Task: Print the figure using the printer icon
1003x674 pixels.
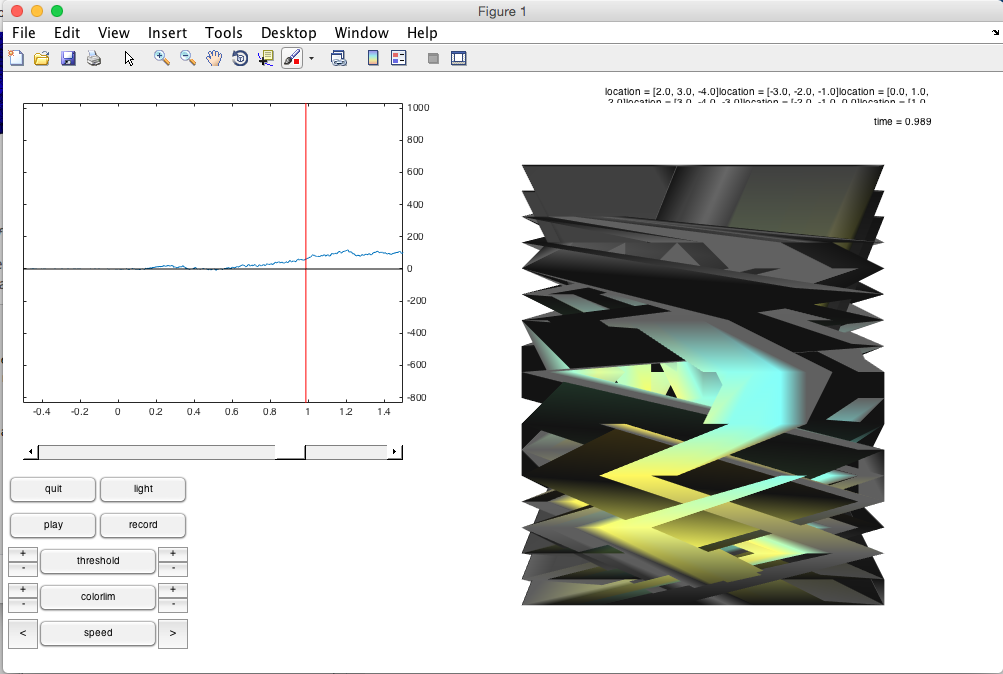Action: [x=94, y=58]
